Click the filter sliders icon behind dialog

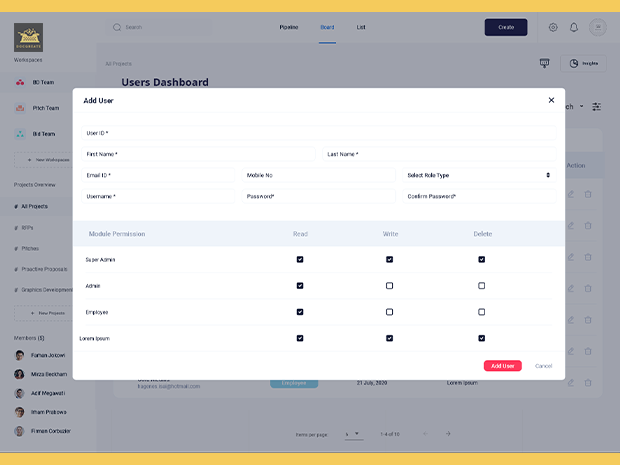[596, 106]
